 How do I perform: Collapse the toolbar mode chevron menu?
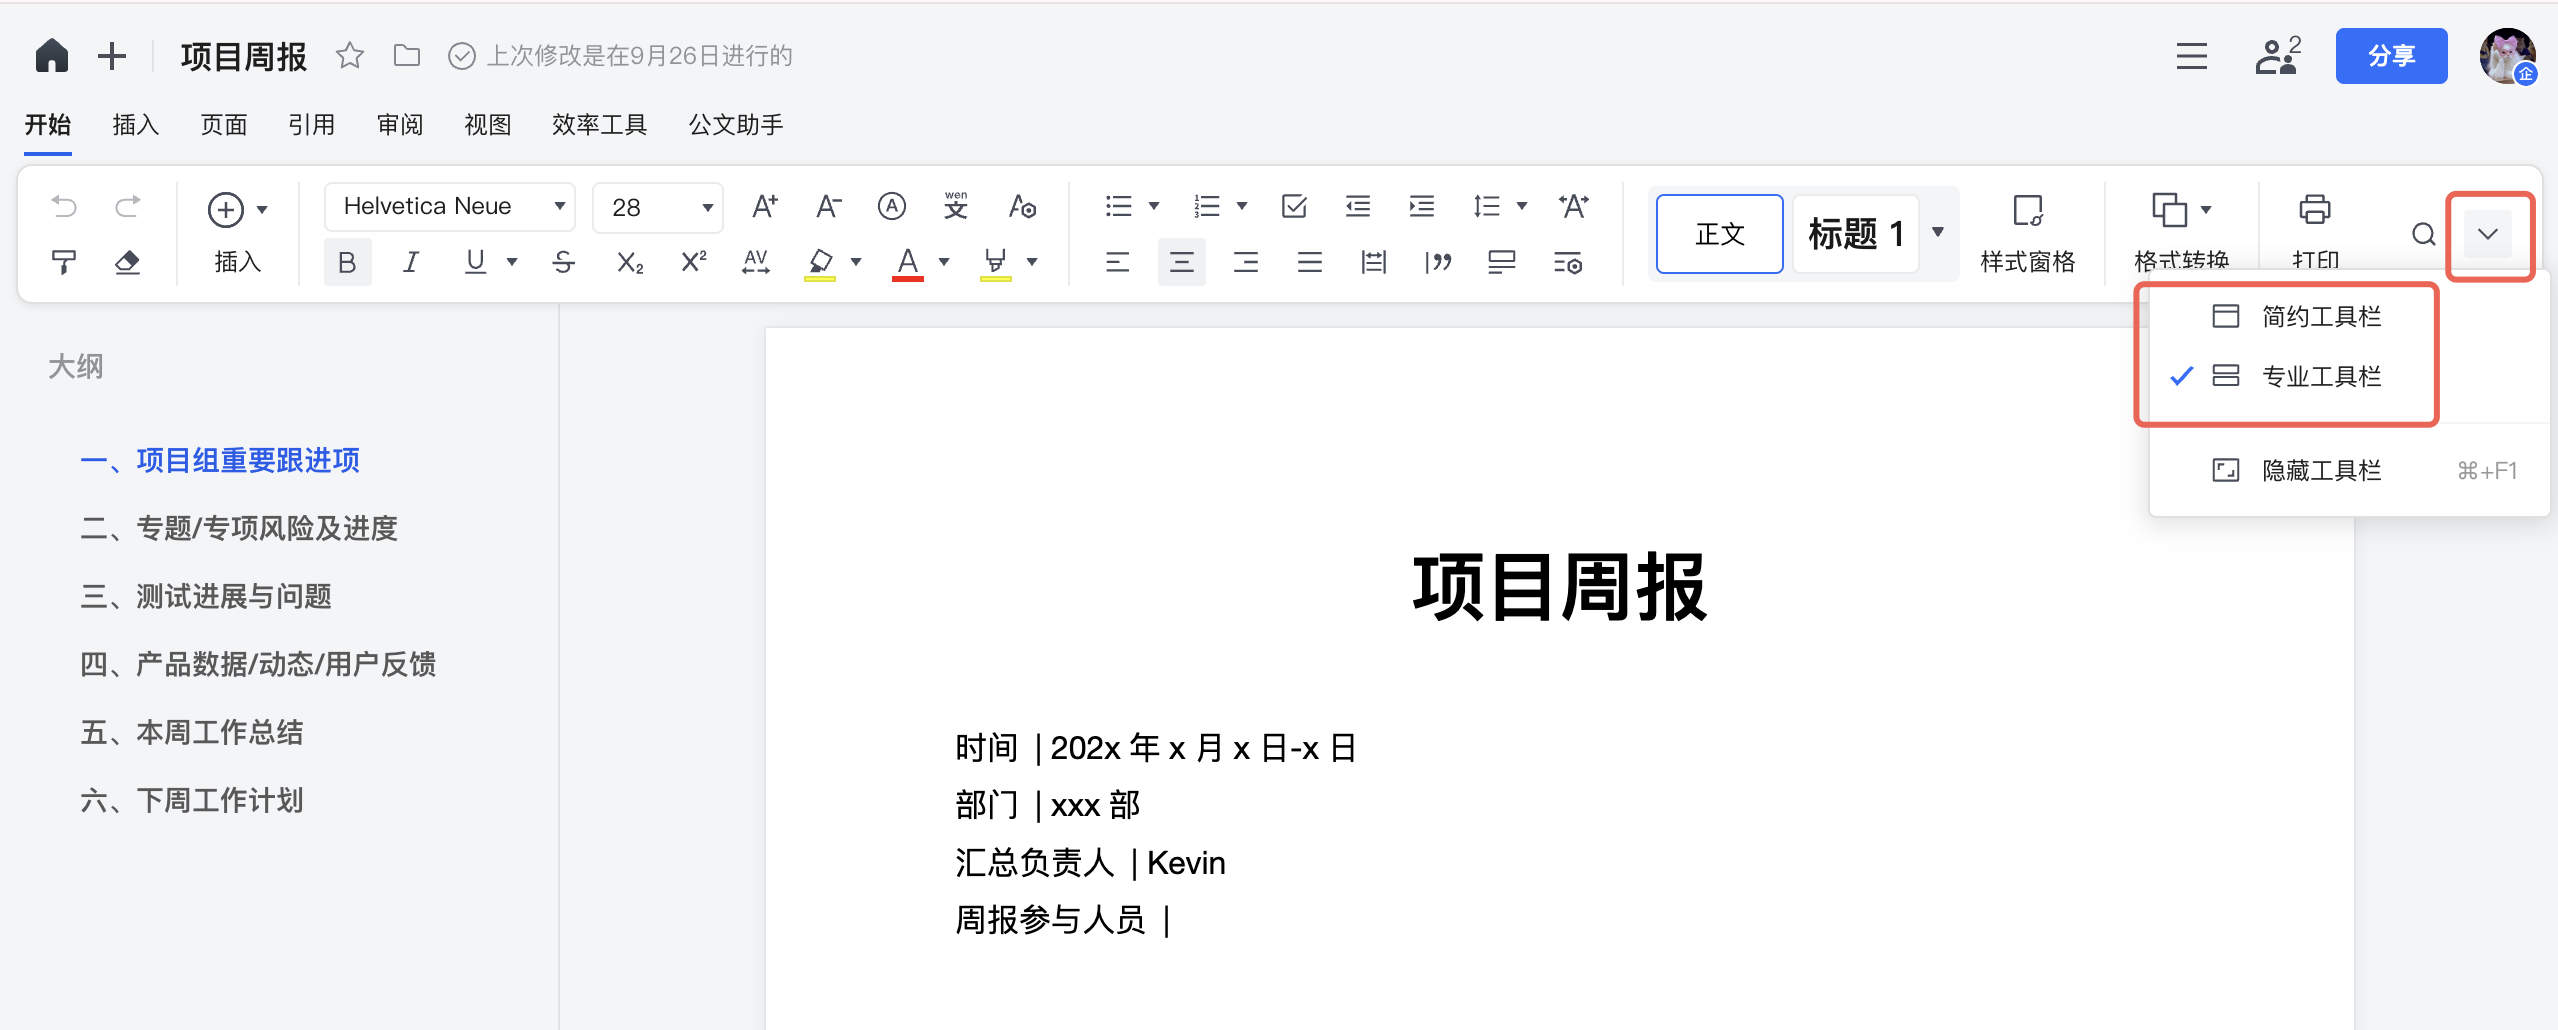(2488, 235)
